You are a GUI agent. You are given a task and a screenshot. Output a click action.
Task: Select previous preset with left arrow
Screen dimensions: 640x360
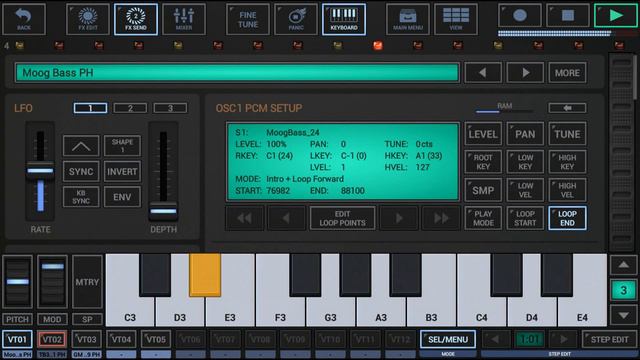(x=483, y=73)
